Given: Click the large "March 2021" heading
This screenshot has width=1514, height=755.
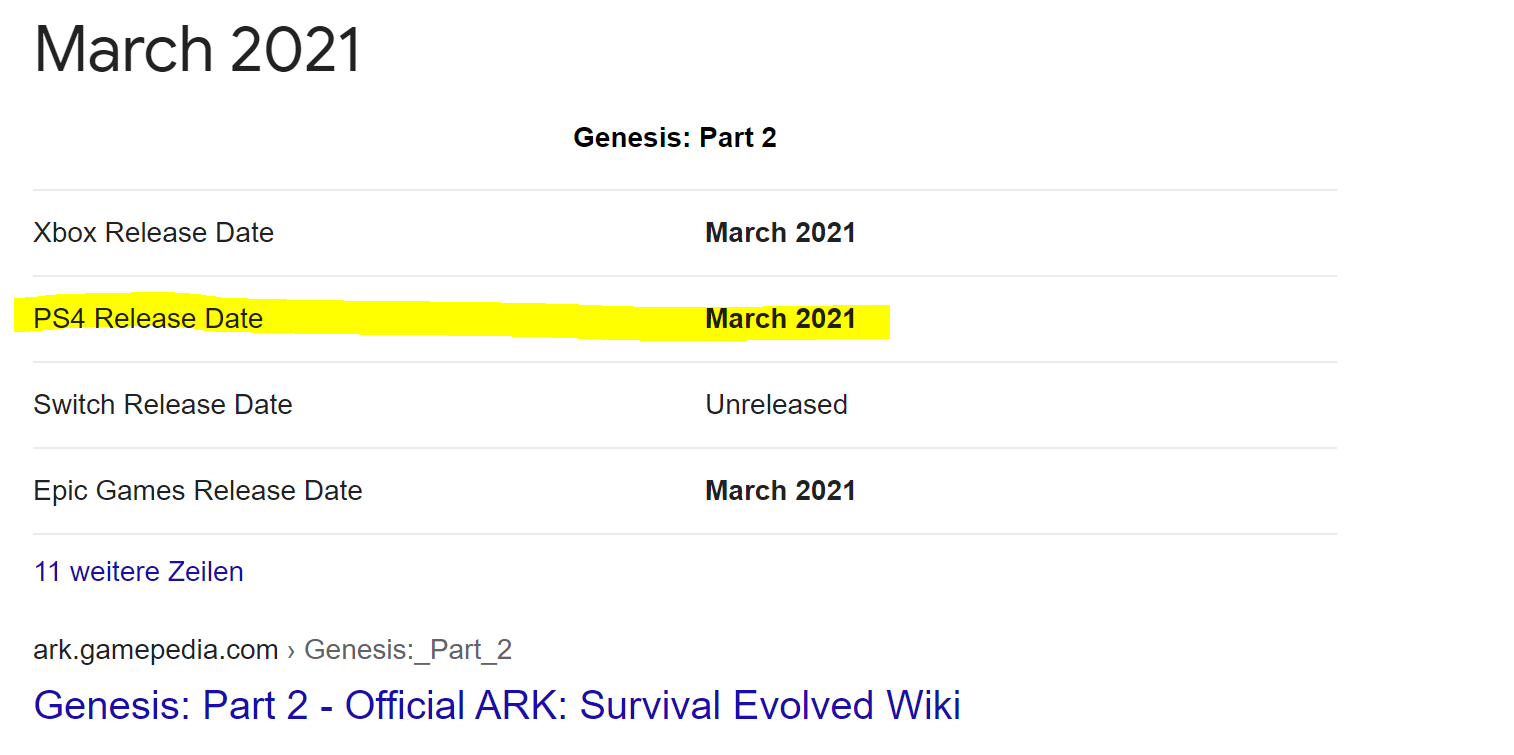Looking at the screenshot, I should point(197,50).
